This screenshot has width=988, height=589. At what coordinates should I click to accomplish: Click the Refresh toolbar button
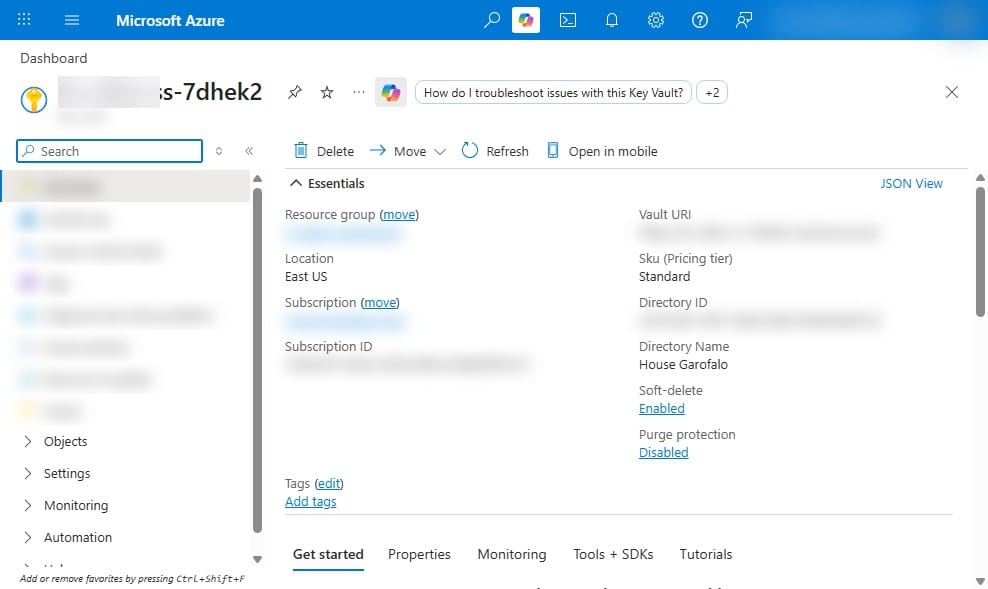495,151
